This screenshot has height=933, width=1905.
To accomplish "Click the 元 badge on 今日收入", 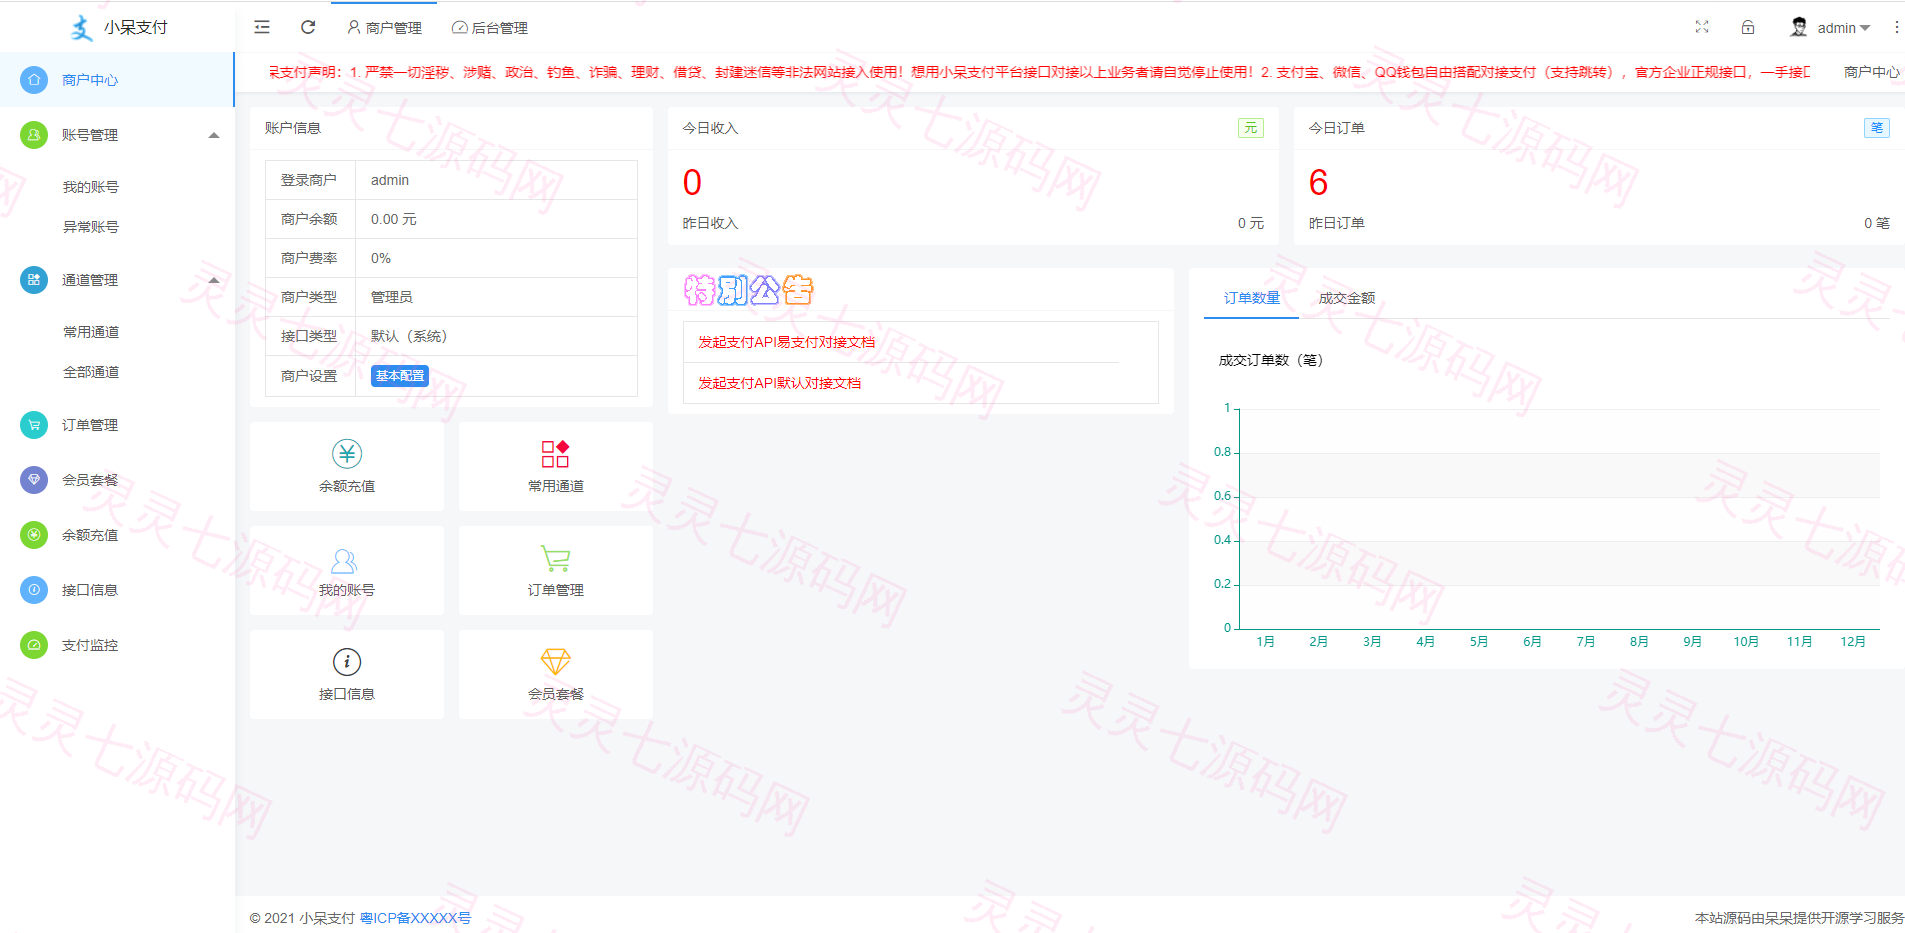I will tap(1251, 128).
